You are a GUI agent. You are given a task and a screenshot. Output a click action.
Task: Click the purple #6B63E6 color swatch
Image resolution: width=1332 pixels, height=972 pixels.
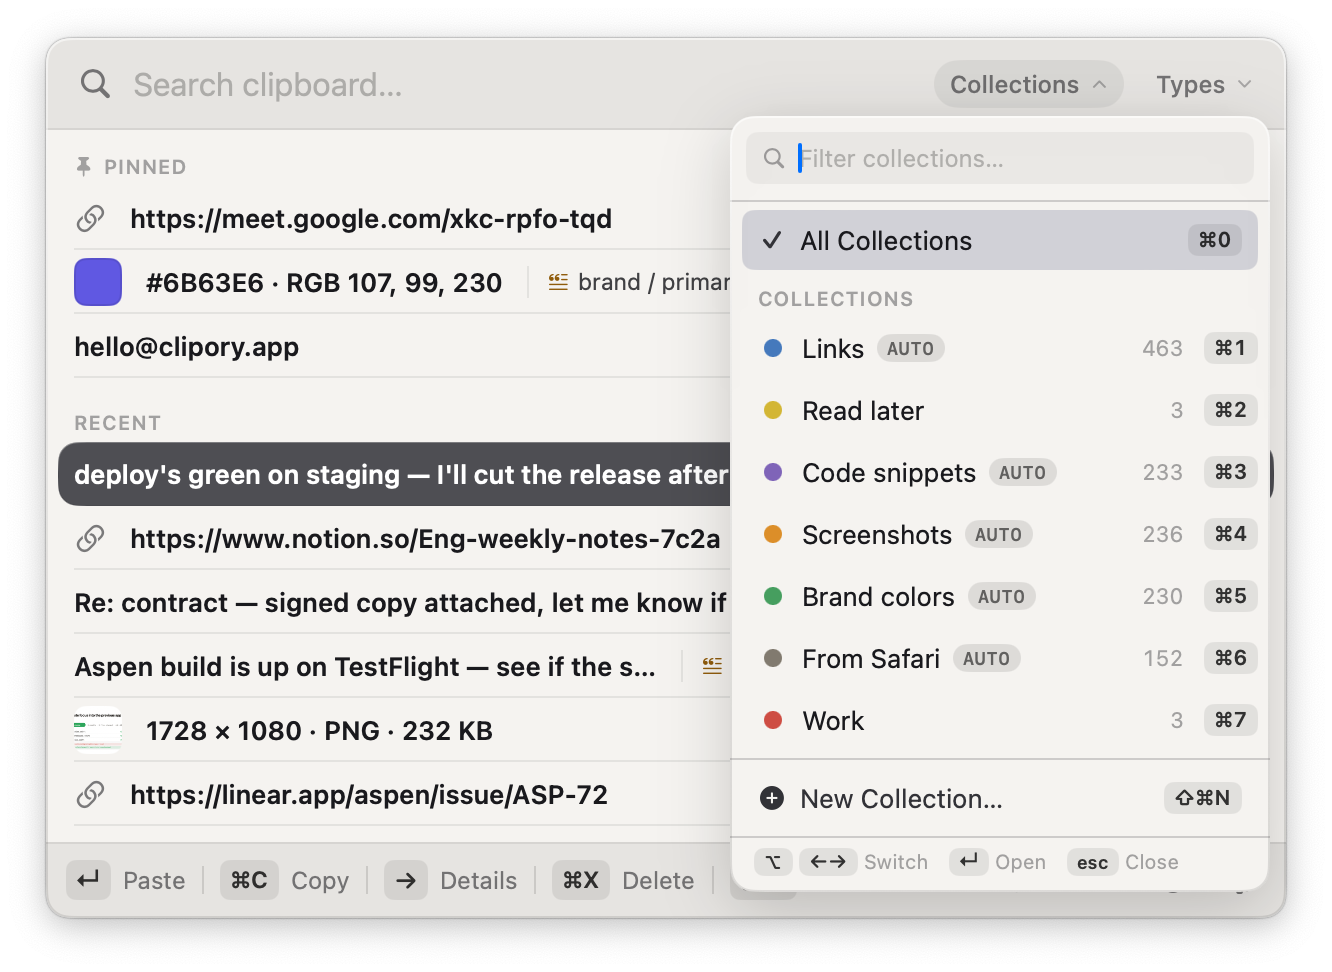(x=98, y=282)
